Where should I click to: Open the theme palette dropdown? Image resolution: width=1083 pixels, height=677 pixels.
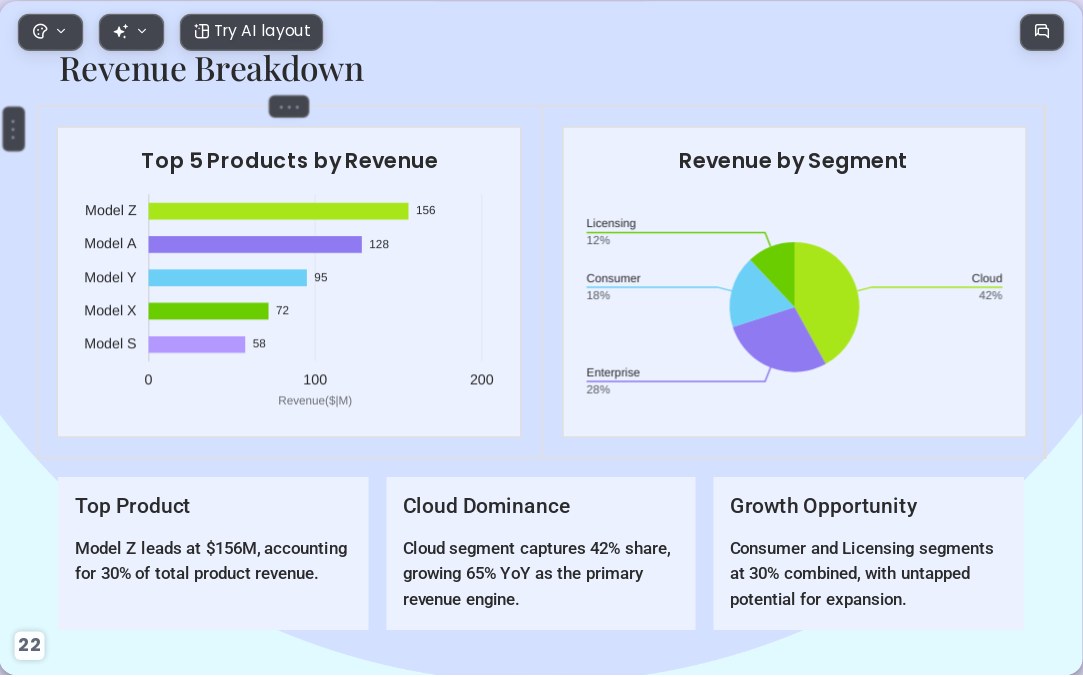click(x=50, y=32)
